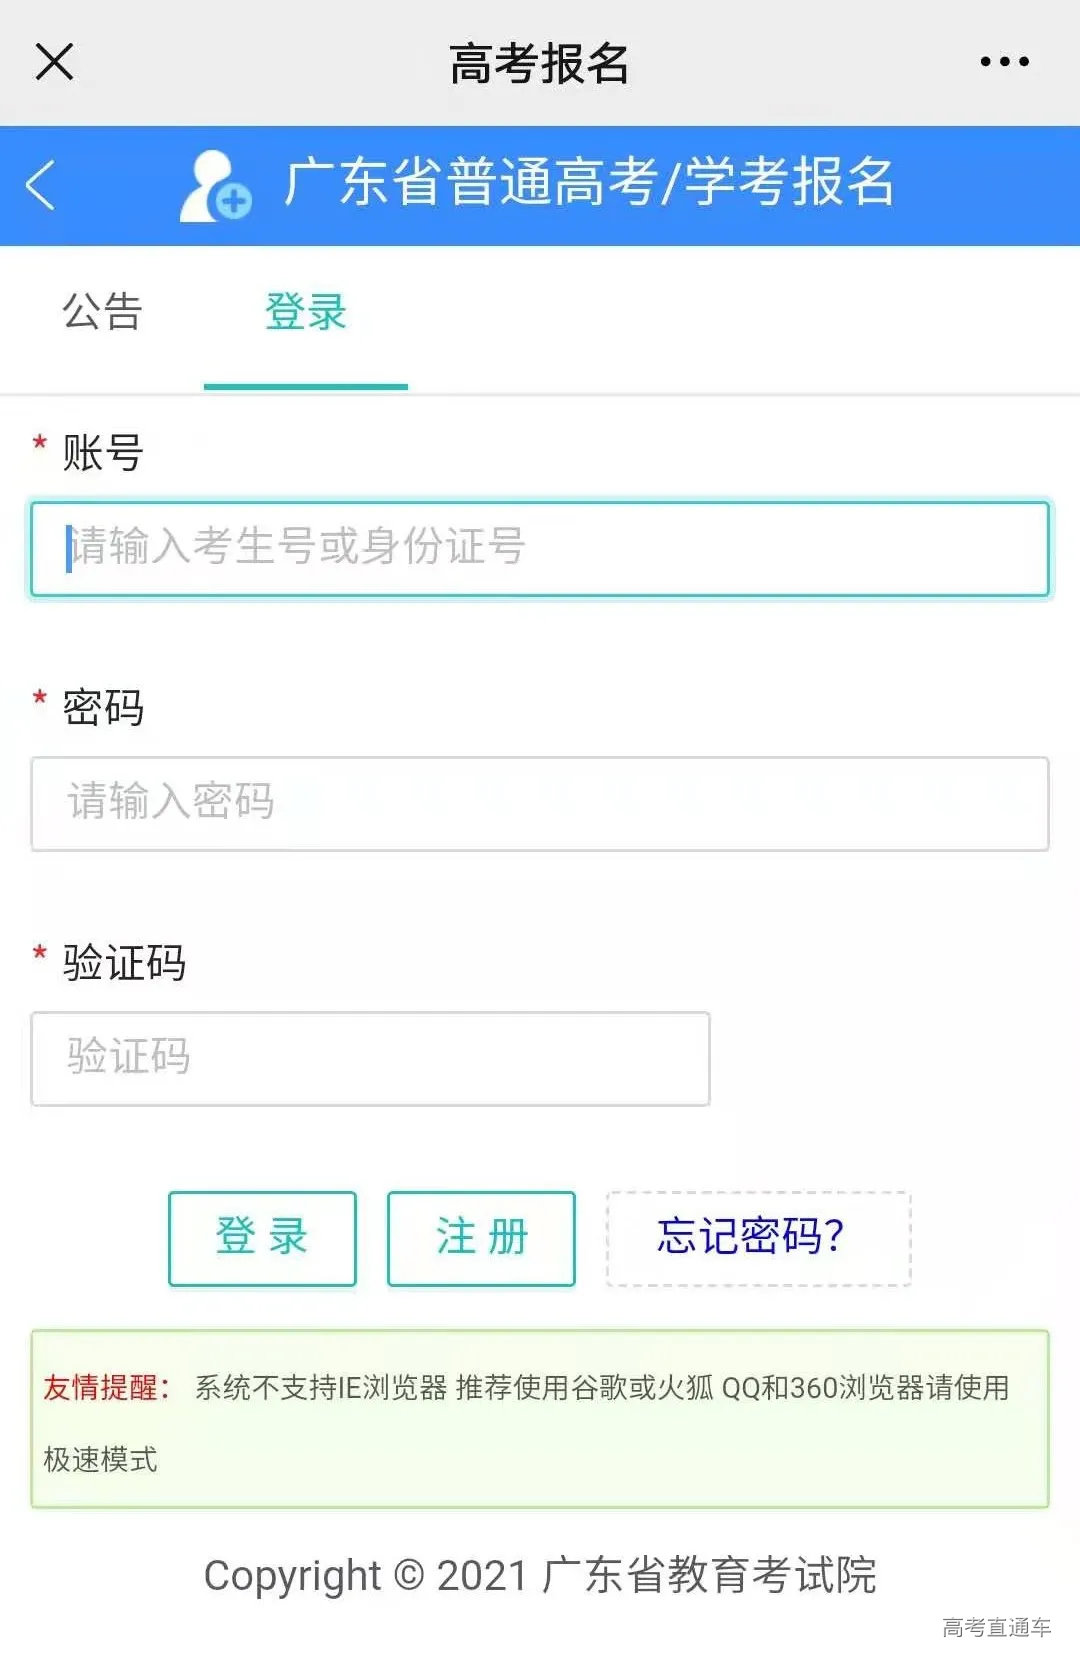The height and width of the screenshot is (1667, 1080).
Task: Open the 忘记密码 forgot password link
Action: [757, 1237]
